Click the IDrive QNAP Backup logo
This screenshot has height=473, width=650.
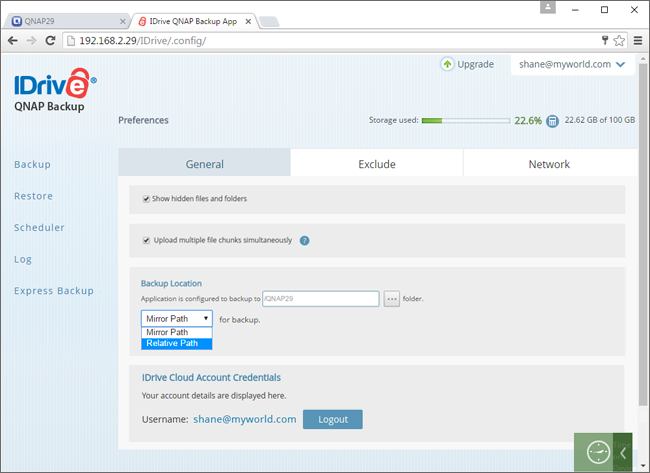click(55, 90)
